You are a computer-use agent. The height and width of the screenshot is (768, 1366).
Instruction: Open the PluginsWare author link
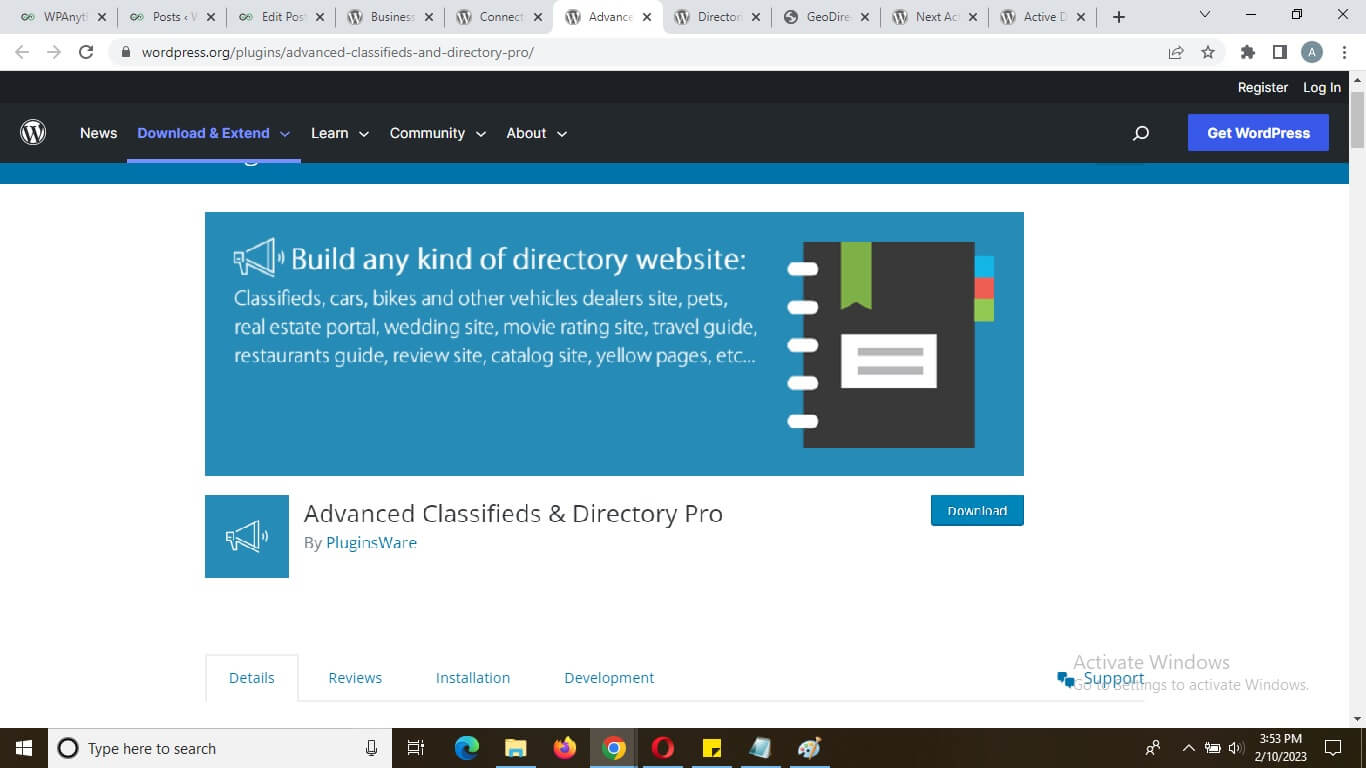pos(371,543)
